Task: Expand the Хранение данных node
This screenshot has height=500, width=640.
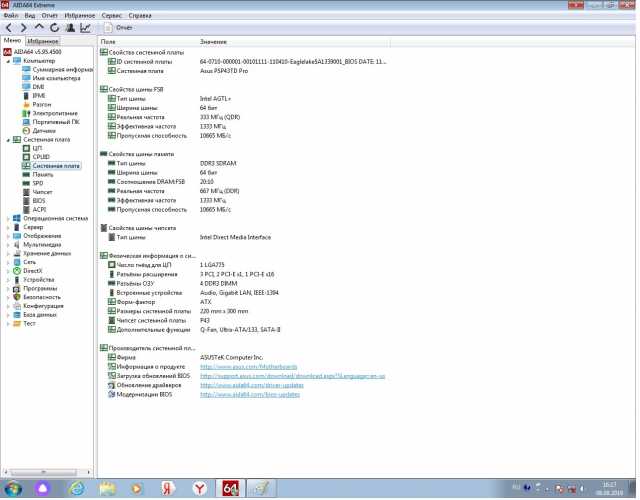Action: 8,254
